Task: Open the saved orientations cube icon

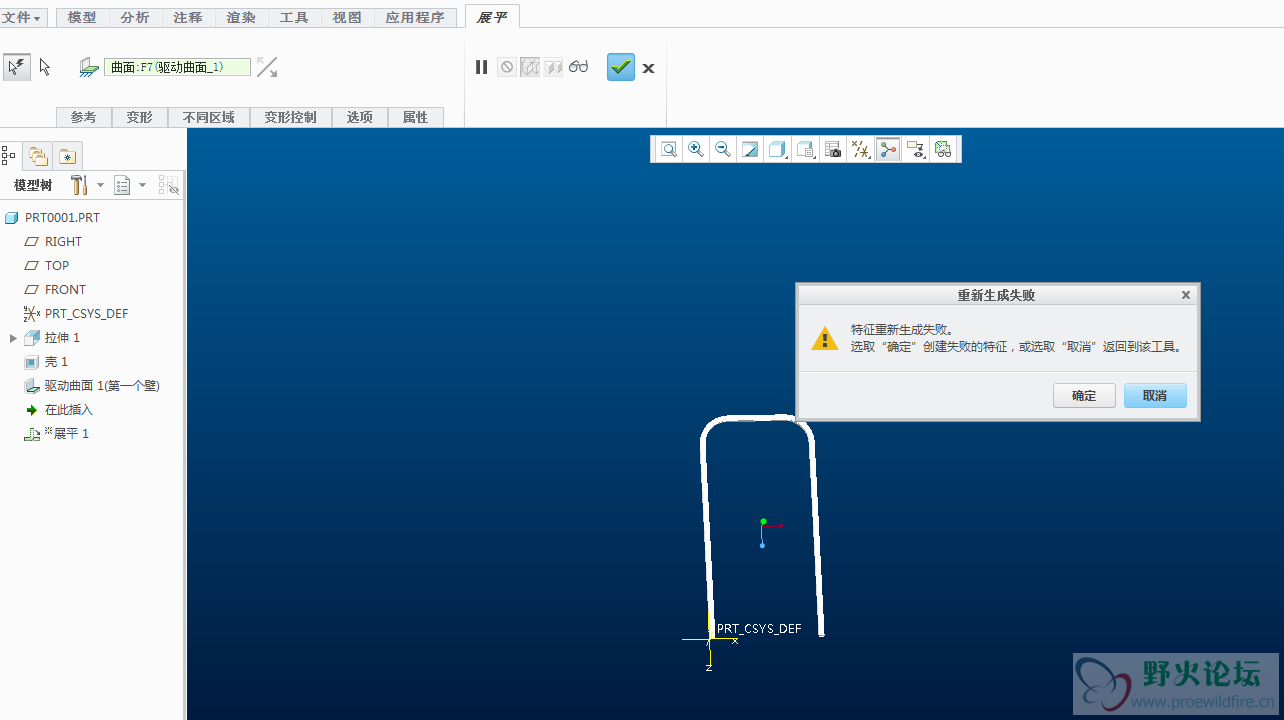Action: pos(805,149)
